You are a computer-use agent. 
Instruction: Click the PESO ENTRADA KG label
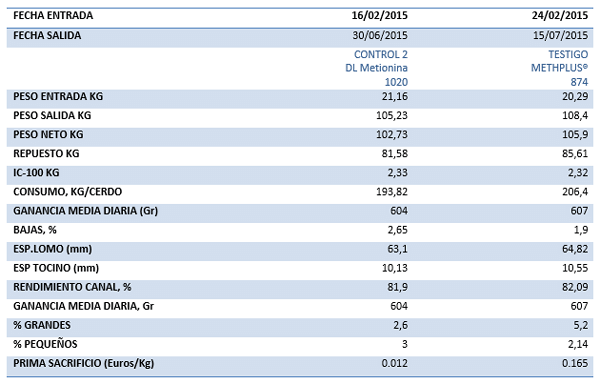click(58, 96)
